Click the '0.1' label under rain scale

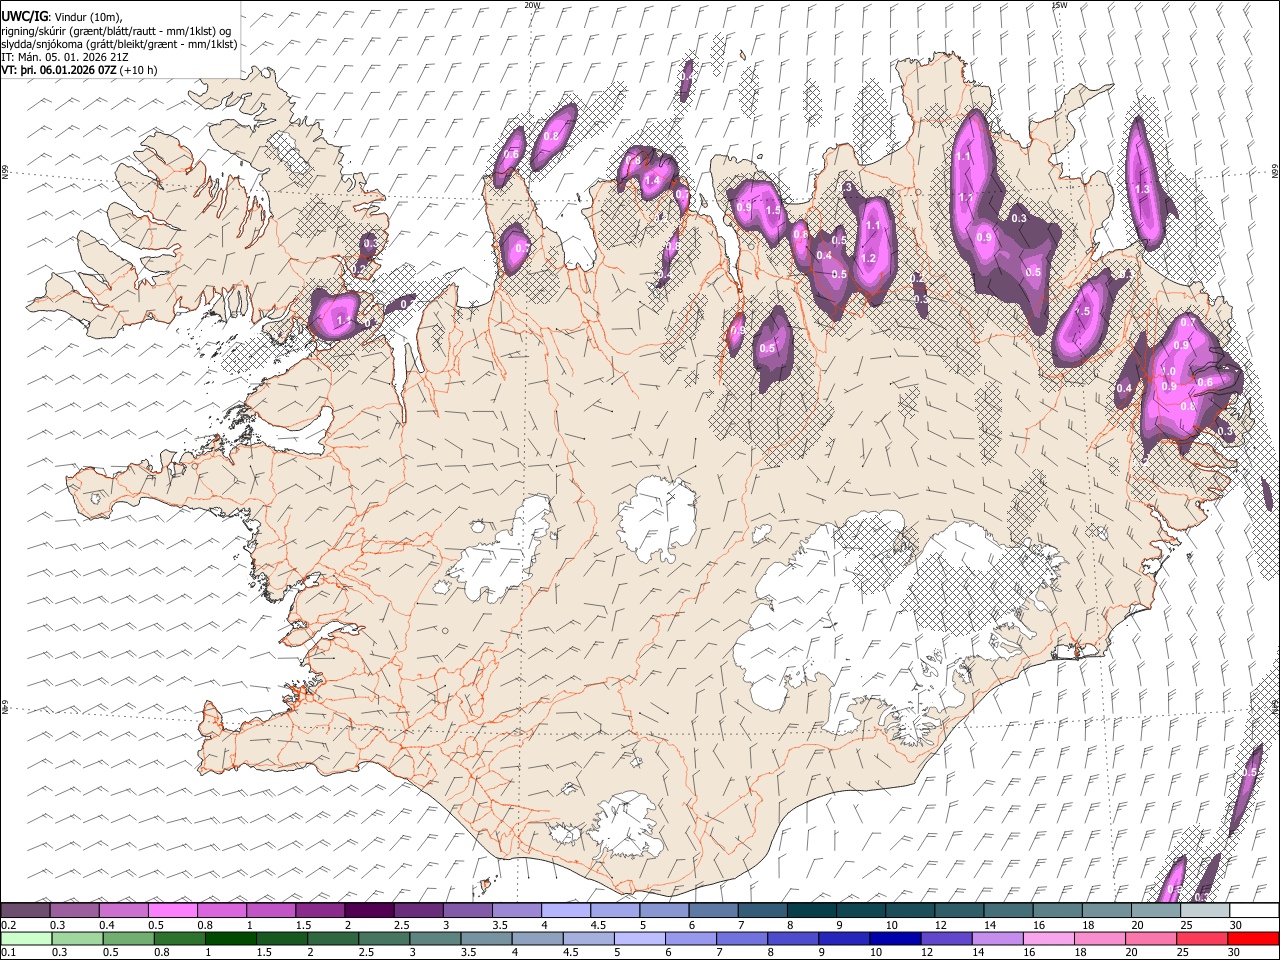pyautogui.click(x=9, y=953)
